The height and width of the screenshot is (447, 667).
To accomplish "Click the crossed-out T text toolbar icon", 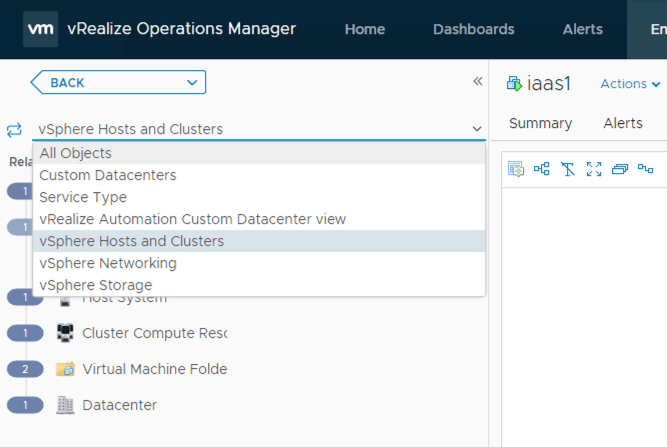I will (568, 169).
